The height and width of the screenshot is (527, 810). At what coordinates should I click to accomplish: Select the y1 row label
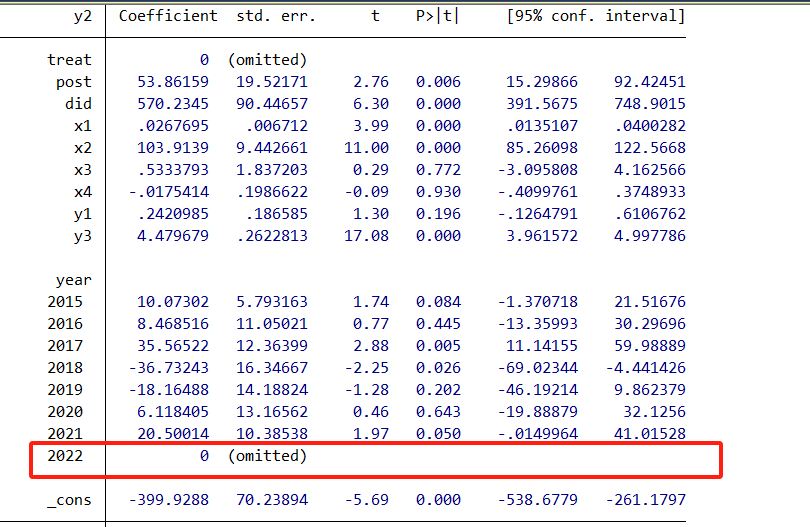[x=83, y=214]
